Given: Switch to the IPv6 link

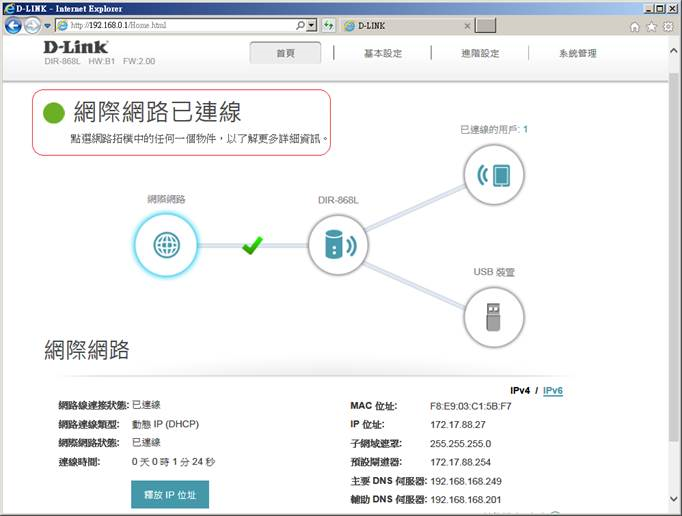Looking at the screenshot, I should [552, 390].
